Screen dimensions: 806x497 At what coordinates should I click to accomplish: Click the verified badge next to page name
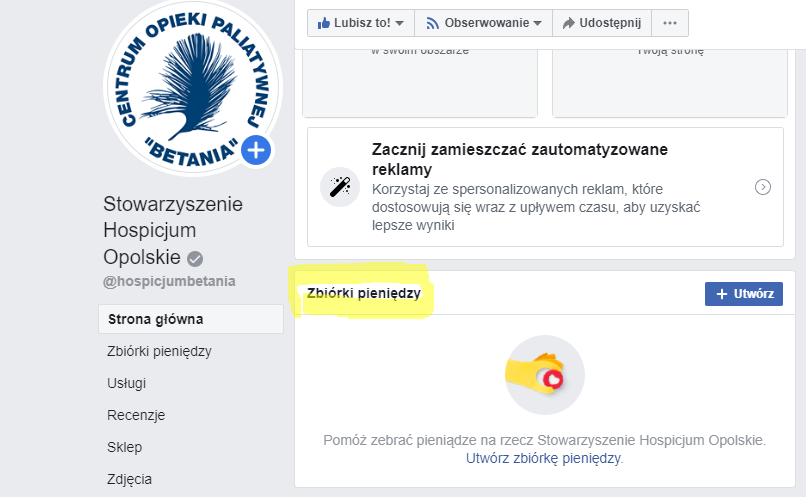[x=195, y=259]
